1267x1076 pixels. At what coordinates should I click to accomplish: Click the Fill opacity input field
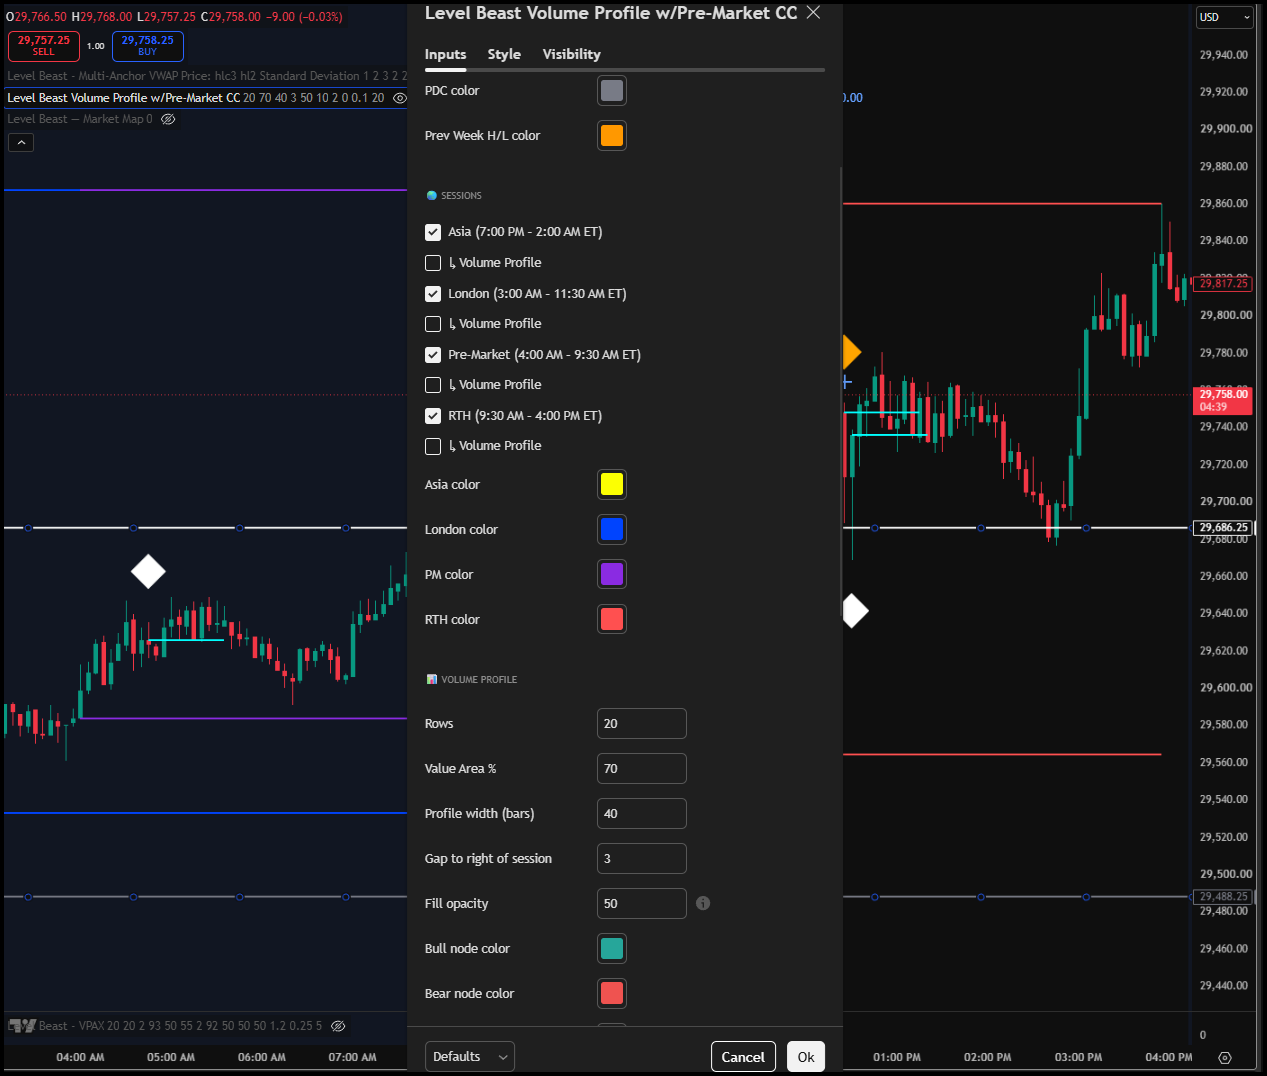tap(642, 904)
